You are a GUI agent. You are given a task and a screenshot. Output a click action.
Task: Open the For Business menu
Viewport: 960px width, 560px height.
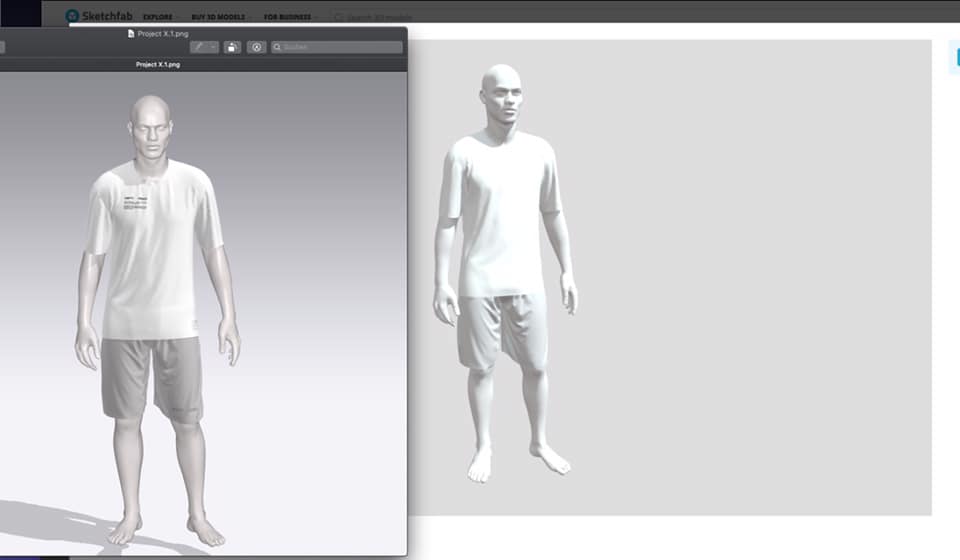291,17
